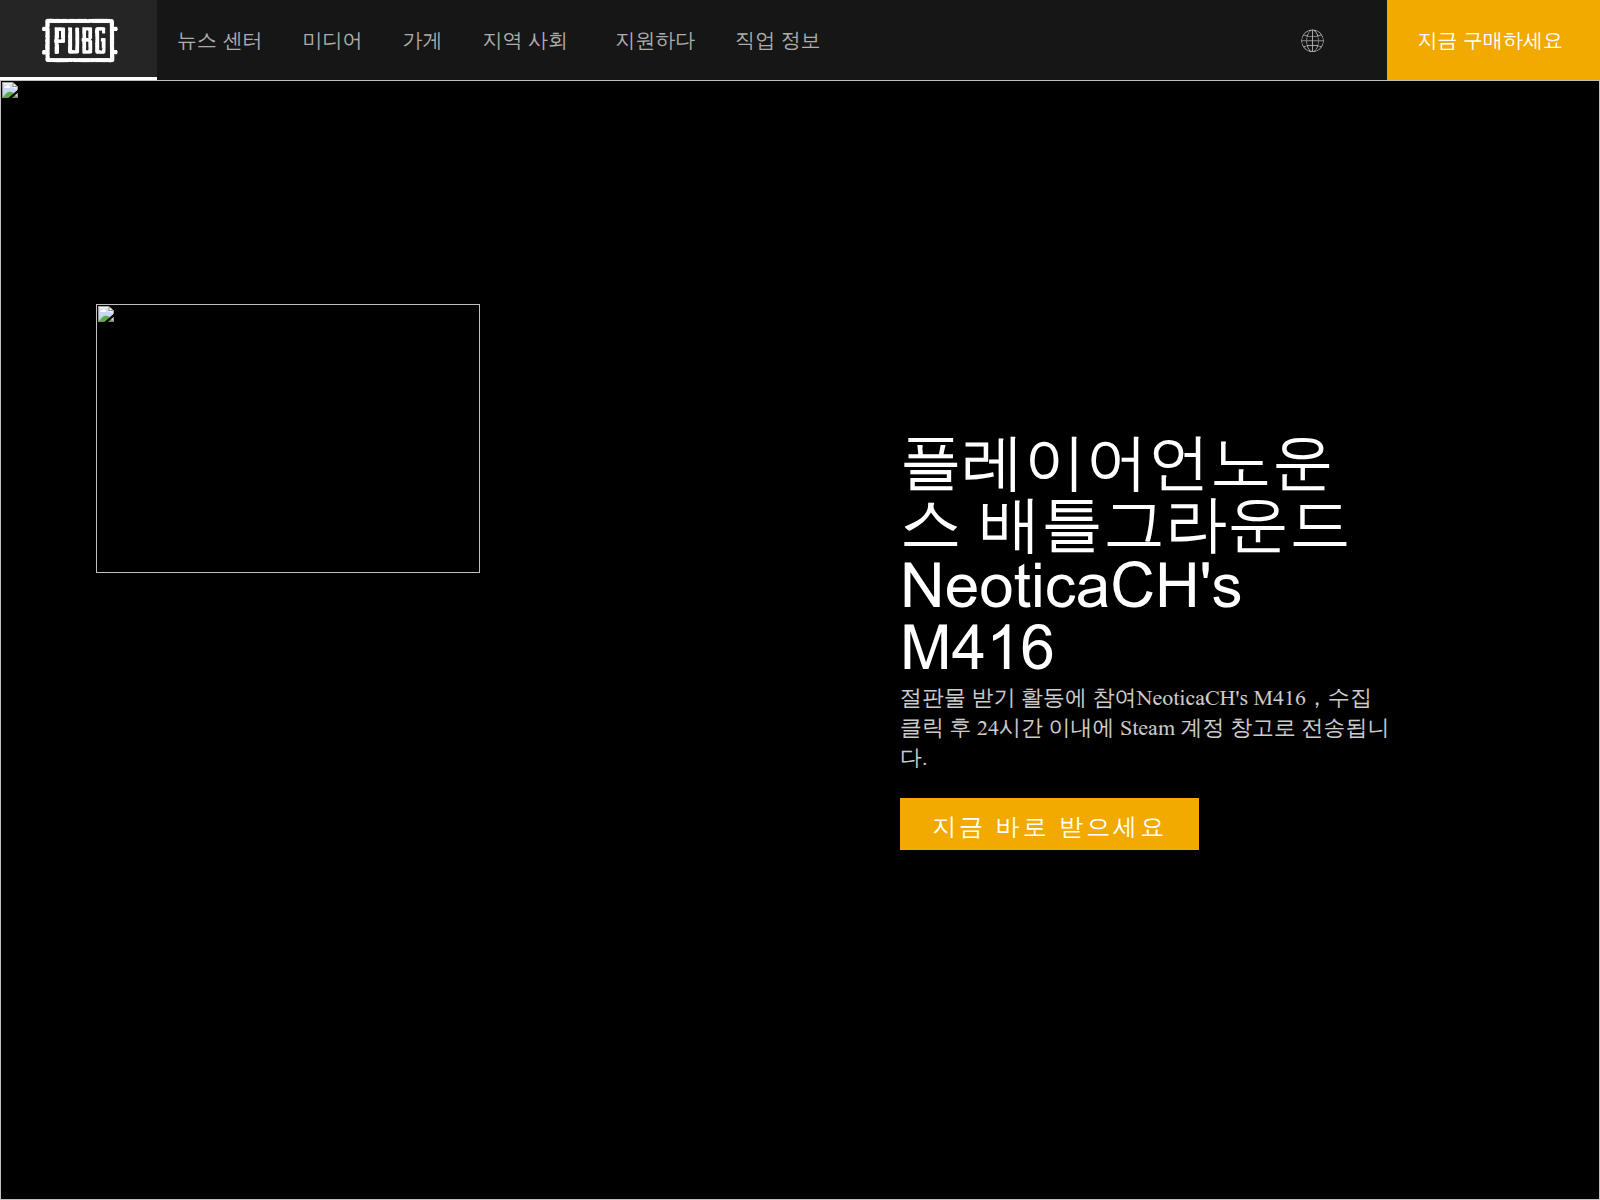Select the 지역 사회 menu item

click(525, 41)
